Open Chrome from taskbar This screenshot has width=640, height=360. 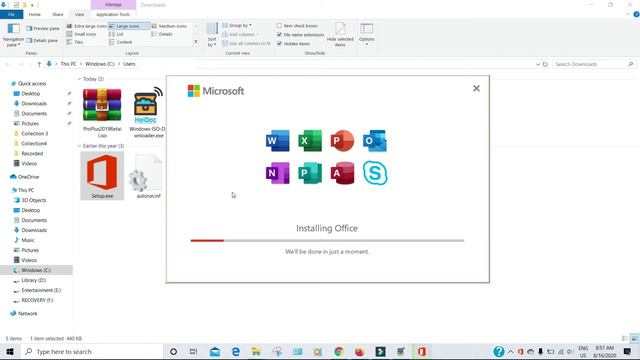tap(339, 351)
